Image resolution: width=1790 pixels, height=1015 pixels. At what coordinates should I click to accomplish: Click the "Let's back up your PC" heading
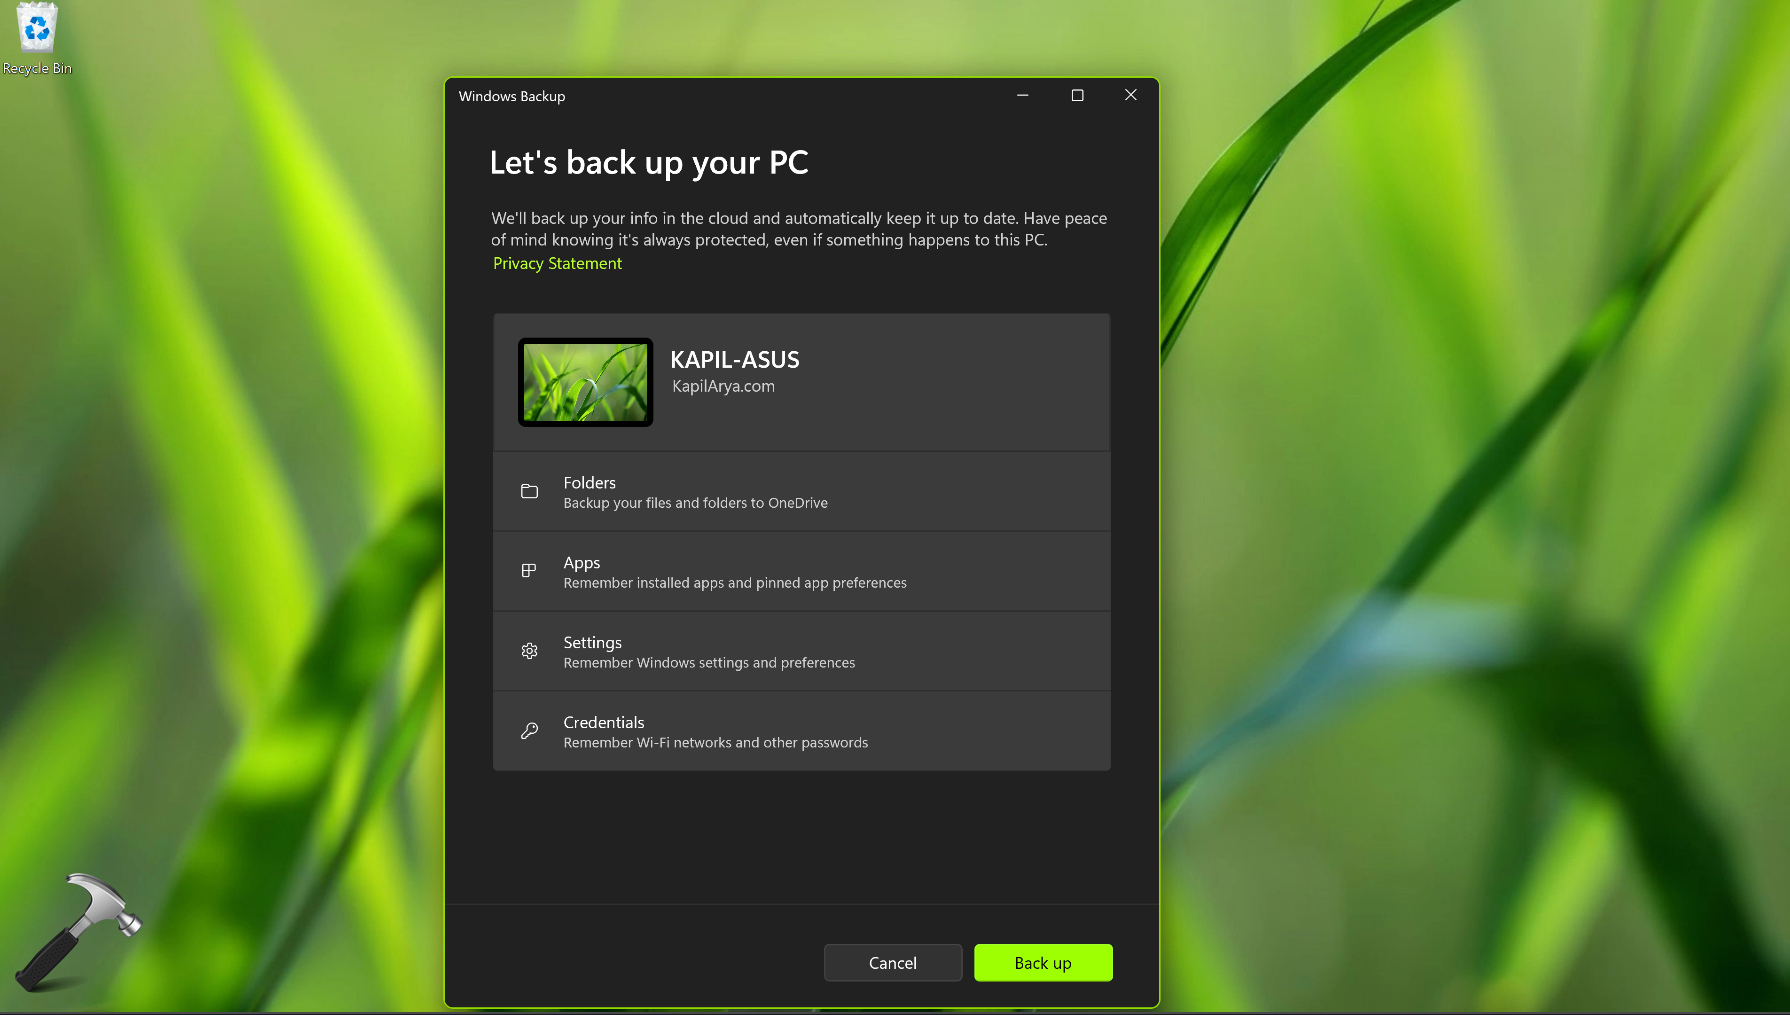coord(649,163)
